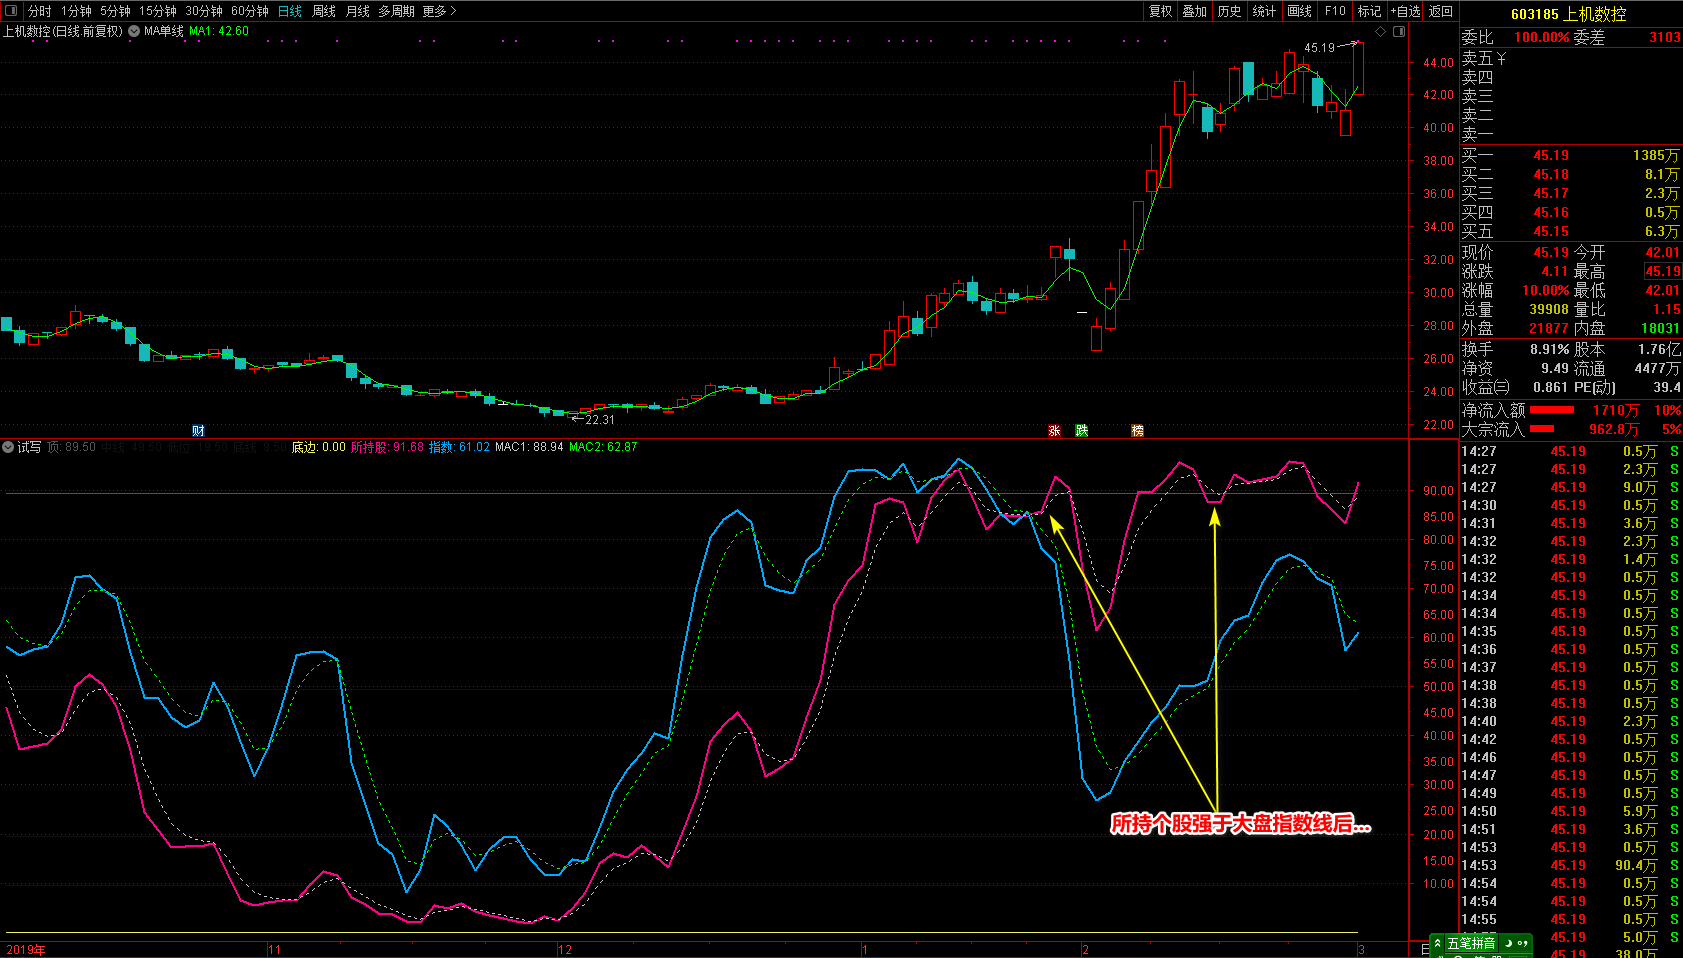1683x958 pixels.
Task: Click the 跌 marker icon below the candles
Action: 1082,430
